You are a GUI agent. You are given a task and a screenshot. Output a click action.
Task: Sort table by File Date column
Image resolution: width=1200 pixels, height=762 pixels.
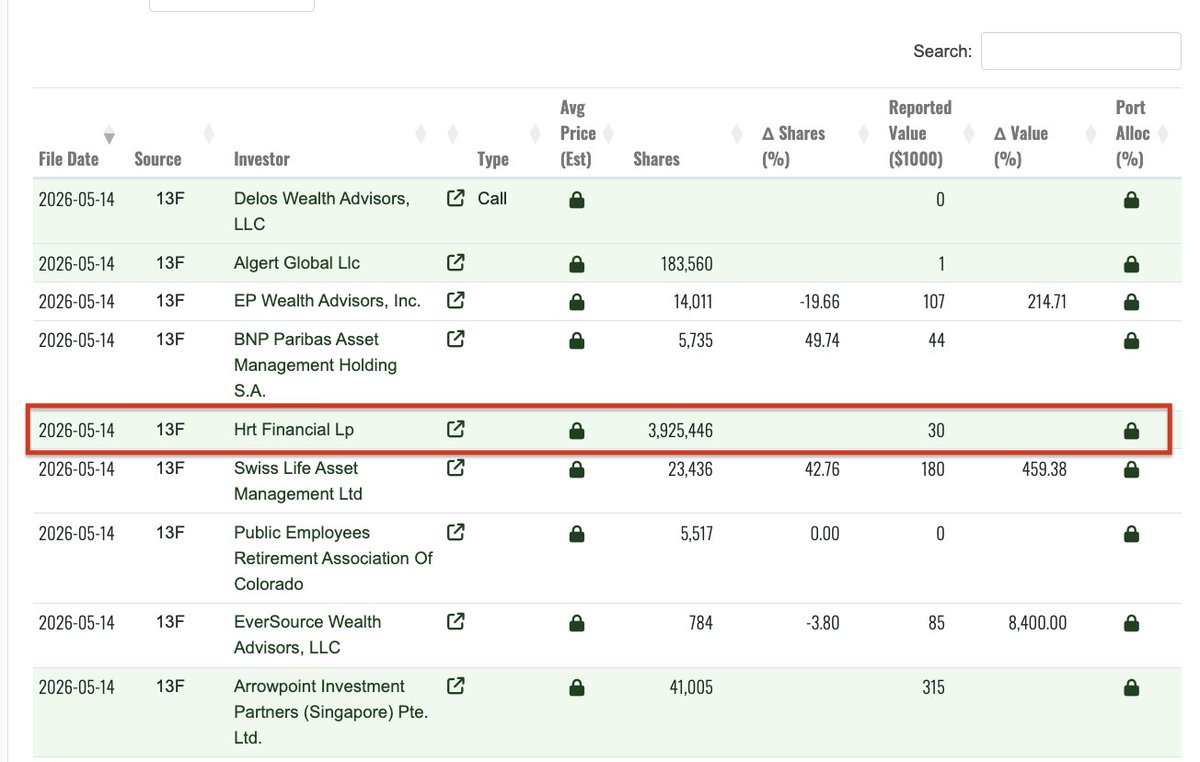(68, 159)
